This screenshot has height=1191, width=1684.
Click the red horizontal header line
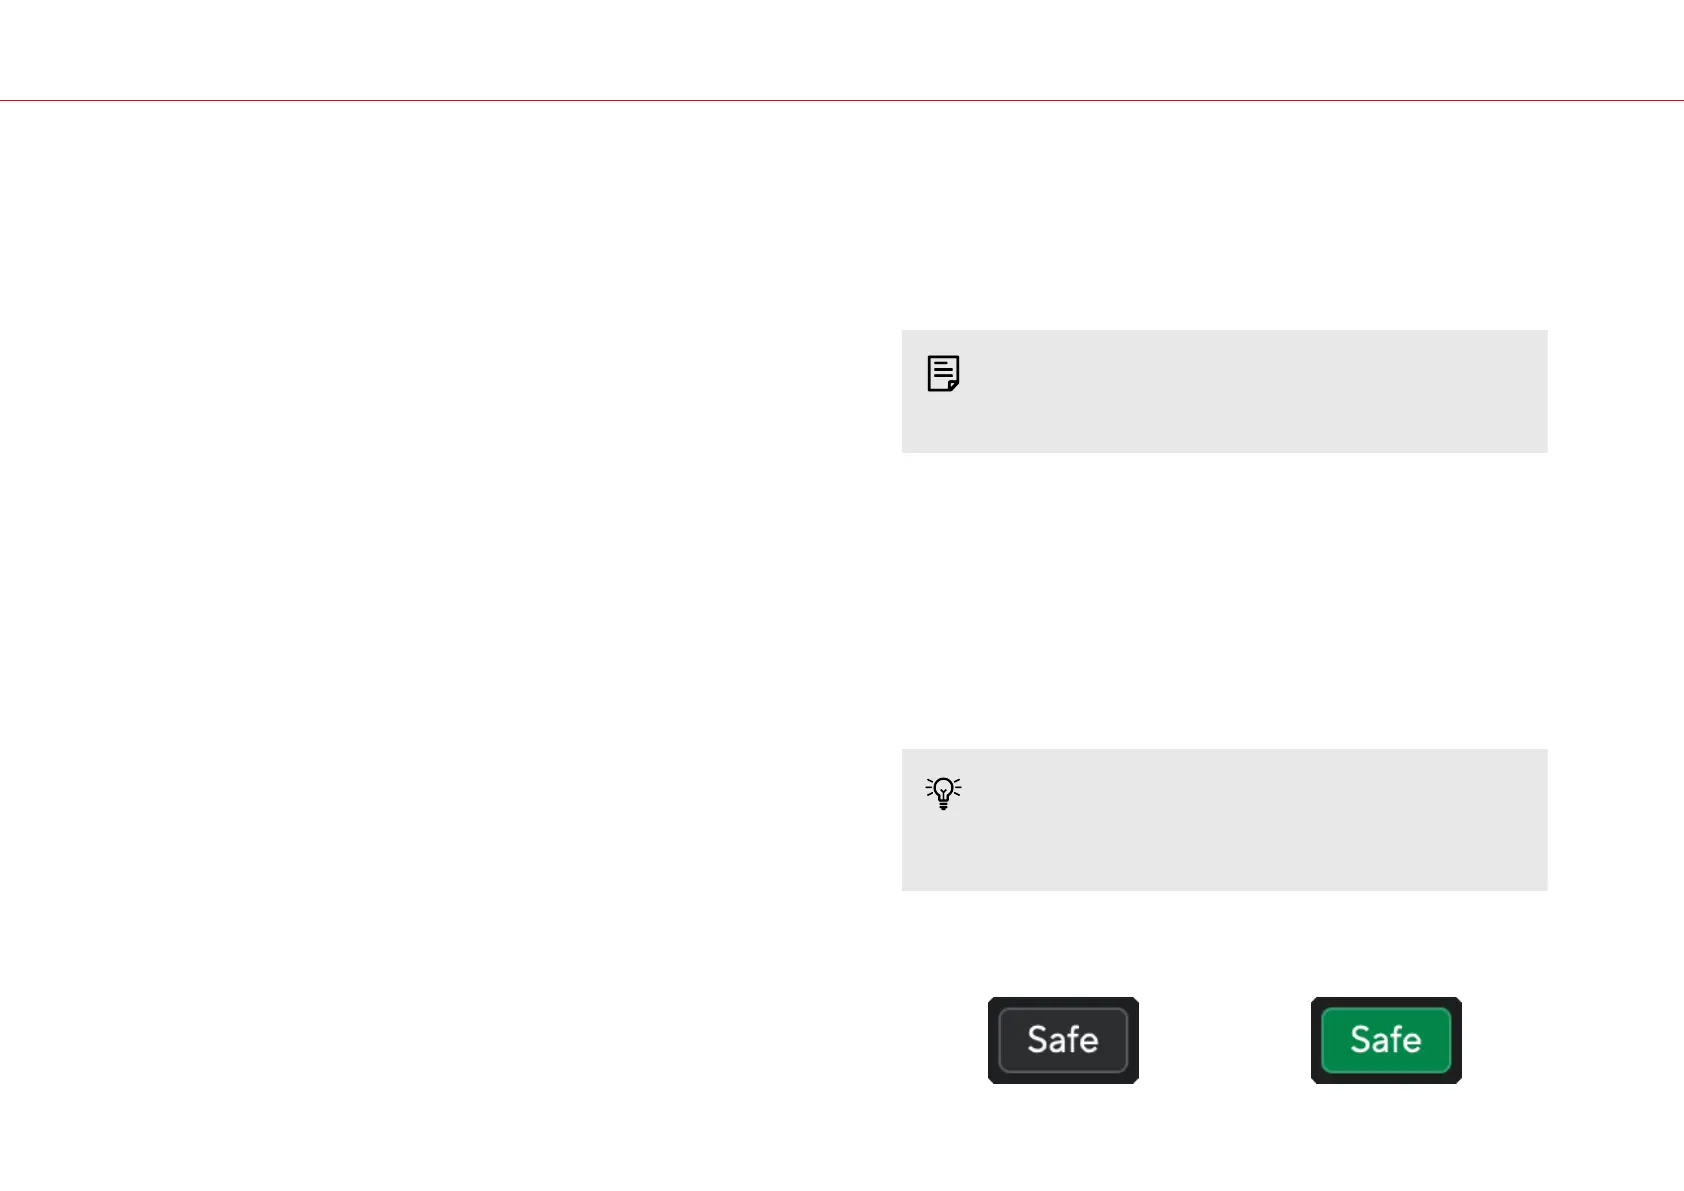(x=842, y=100)
